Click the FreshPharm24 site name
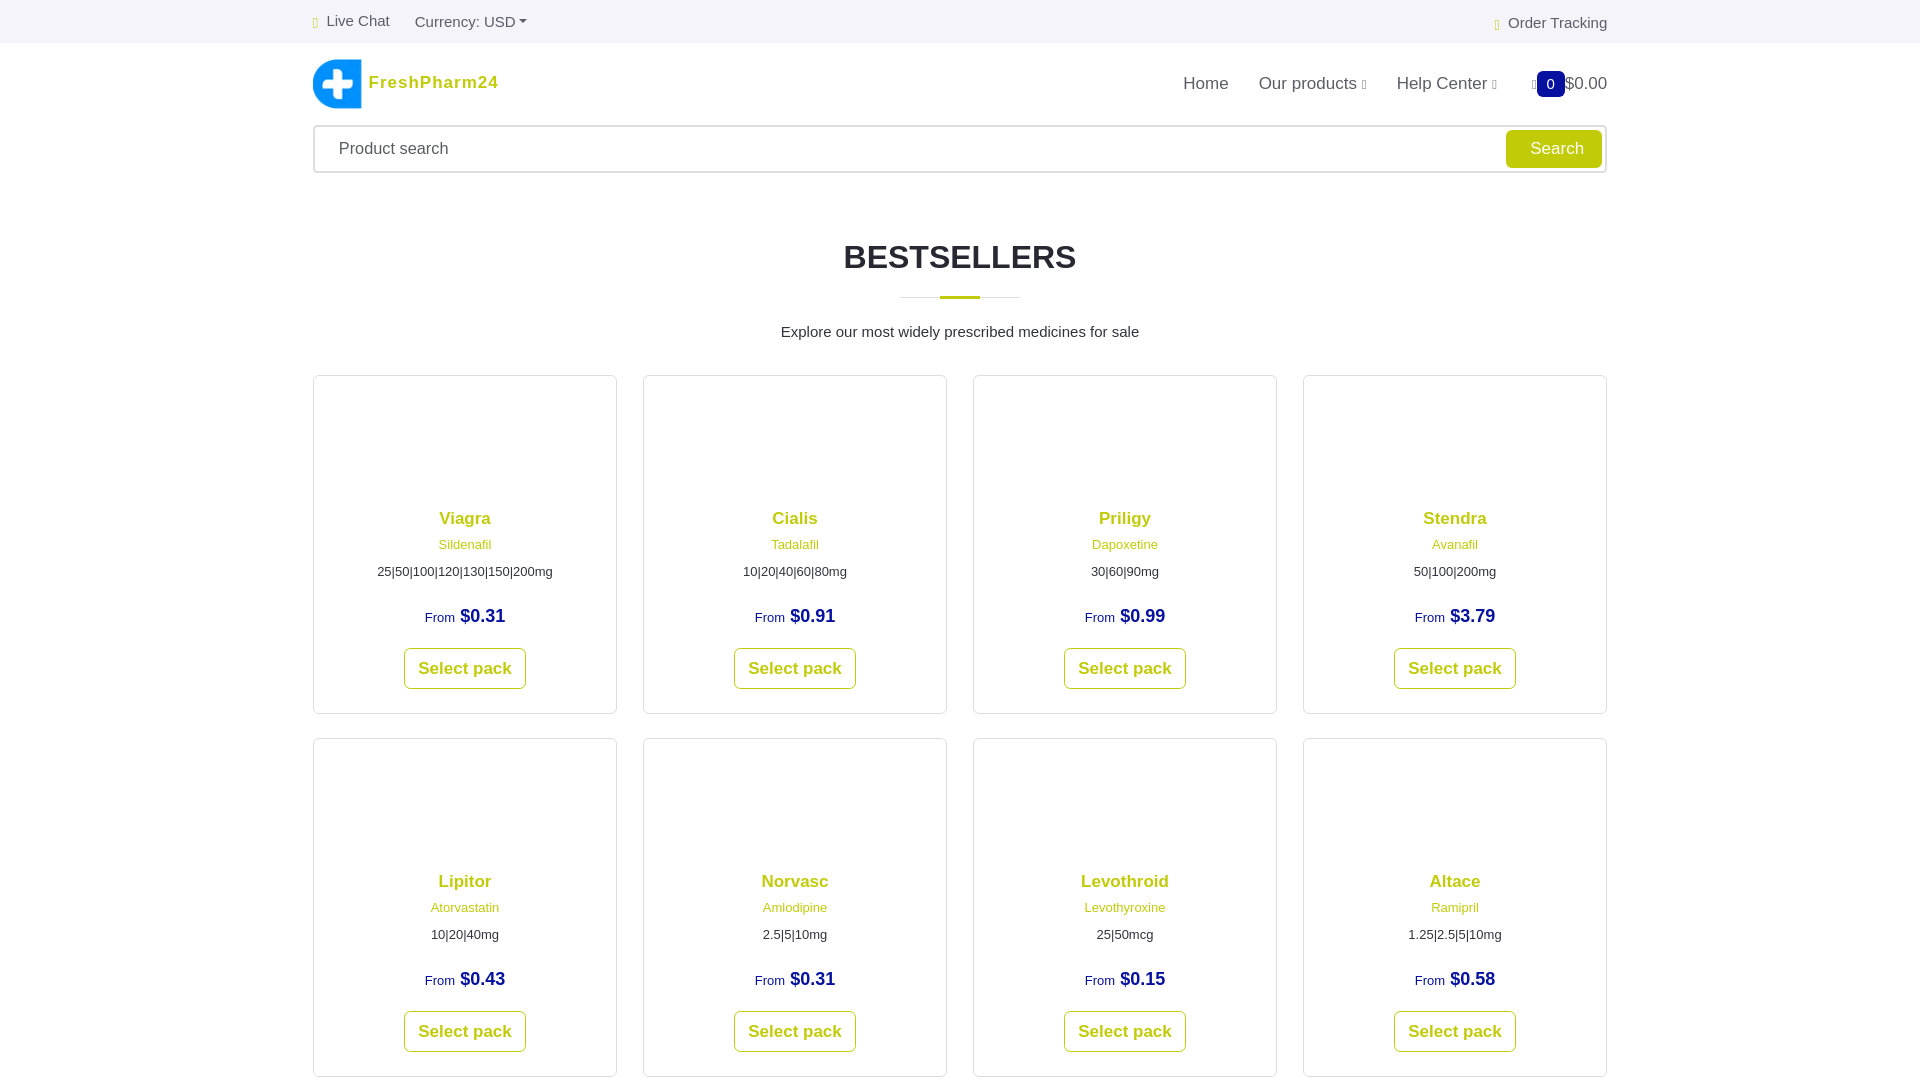This screenshot has width=1920, height=1080. (433, 83)
